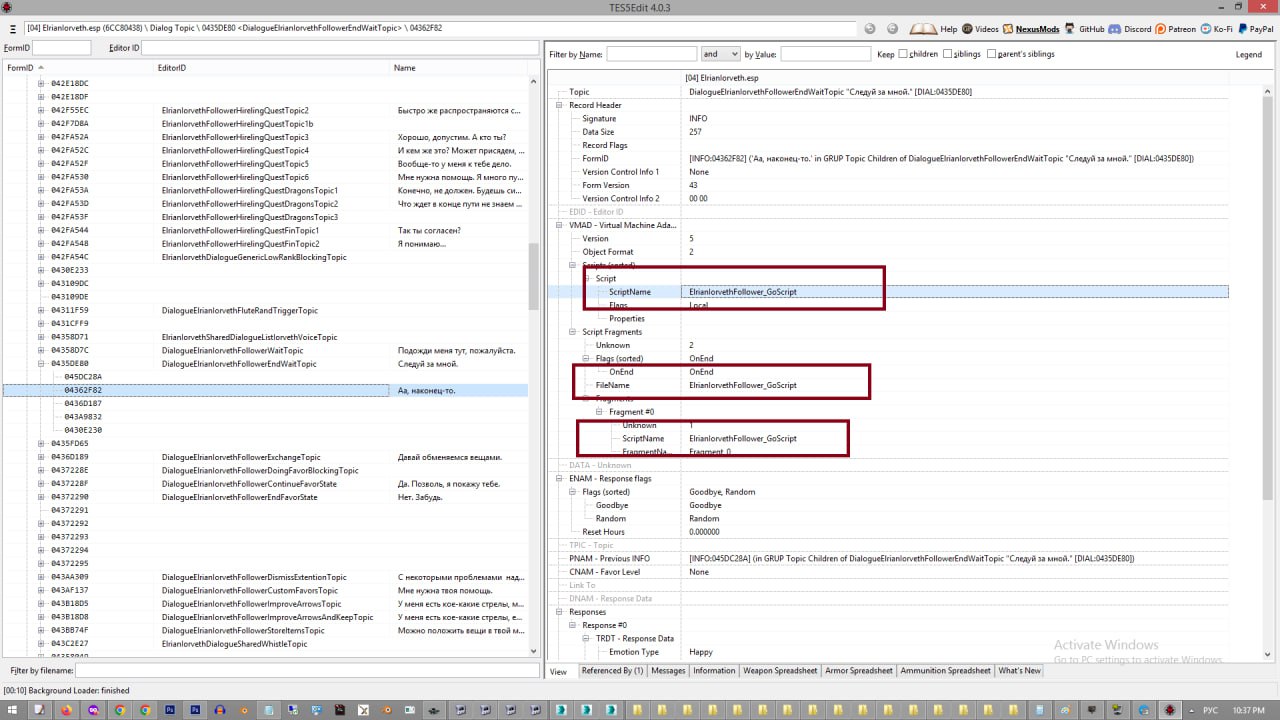Open the Discord link

[x=1130, y=29]
